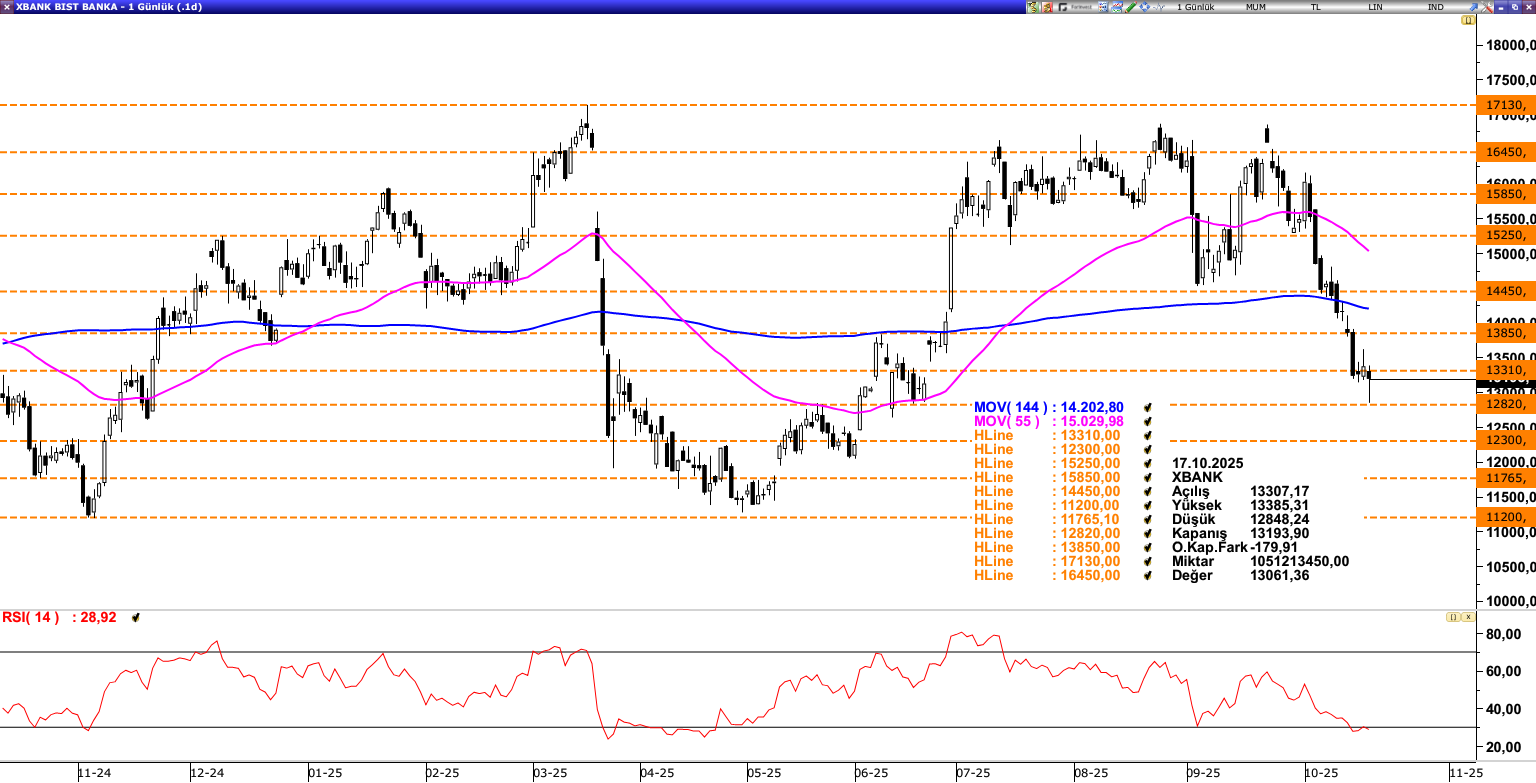Select the pencil drawing tool in the toolbar

pyautogui.click(x=1129, y=6)
